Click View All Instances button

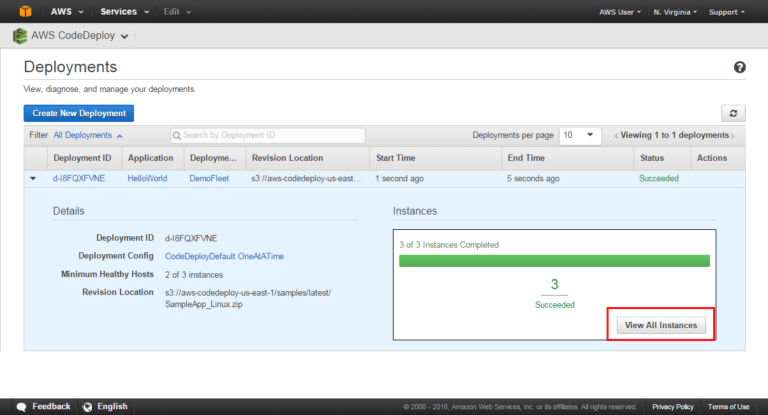[x=661, y=325]
